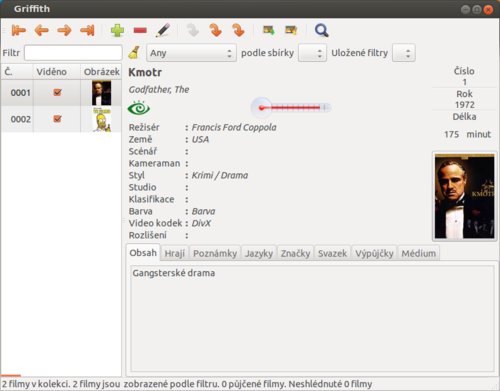Open the Any filter criteria dropdown

pyautogui.click(x=191, y=53)
